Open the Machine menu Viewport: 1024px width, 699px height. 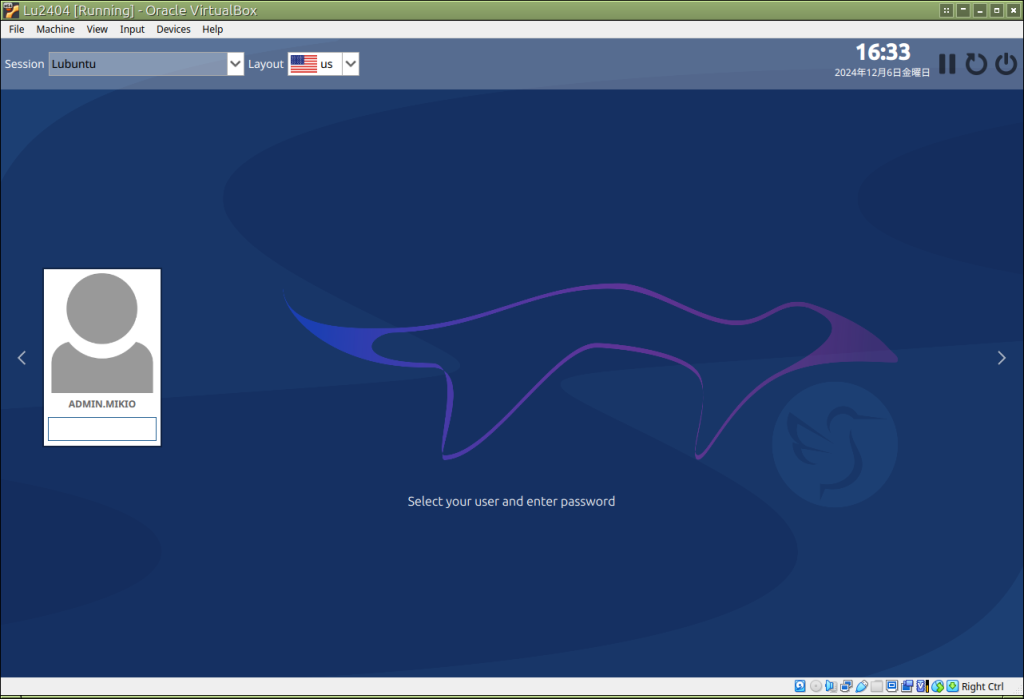pyautogui.click(x=55, y=29)
